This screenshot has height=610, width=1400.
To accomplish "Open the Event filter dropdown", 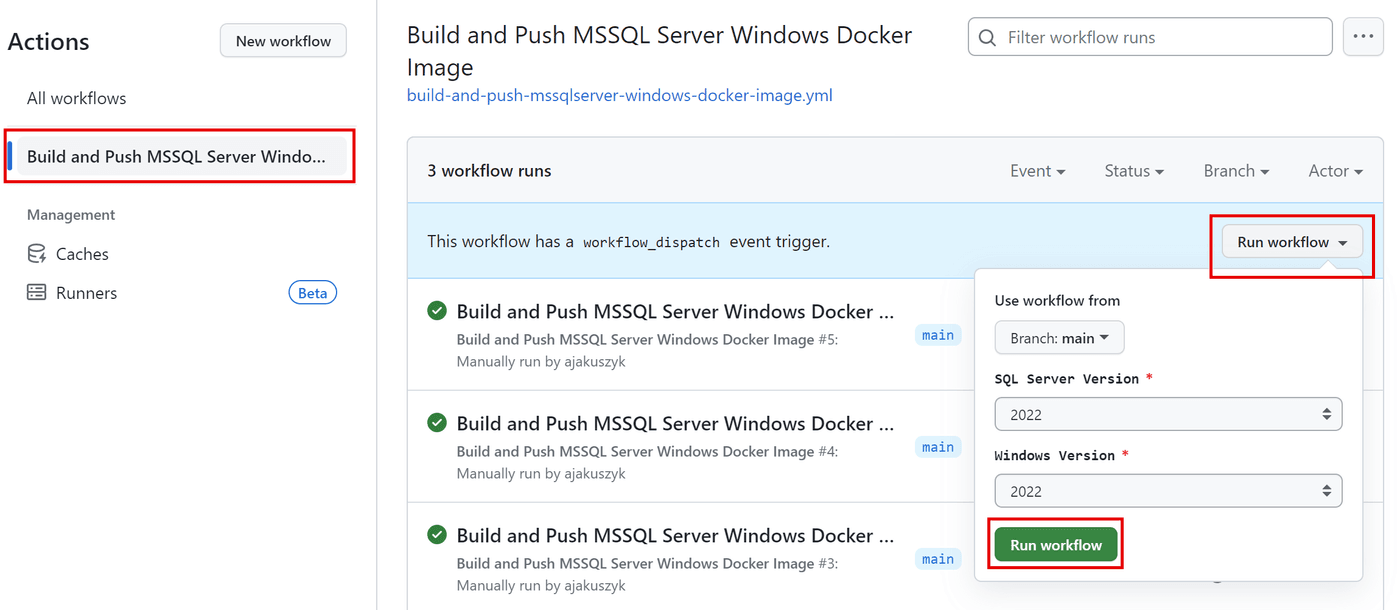I will point(1037,170).
